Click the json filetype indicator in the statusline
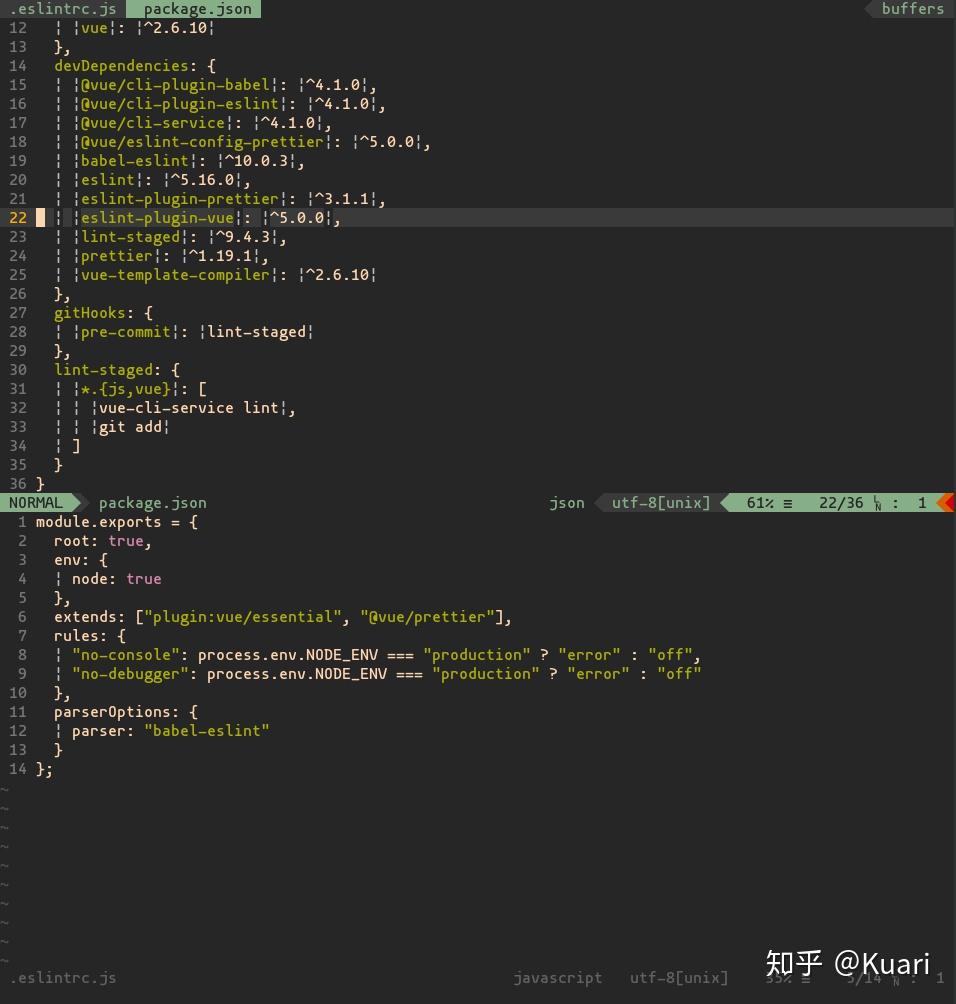 click(566, 503)
